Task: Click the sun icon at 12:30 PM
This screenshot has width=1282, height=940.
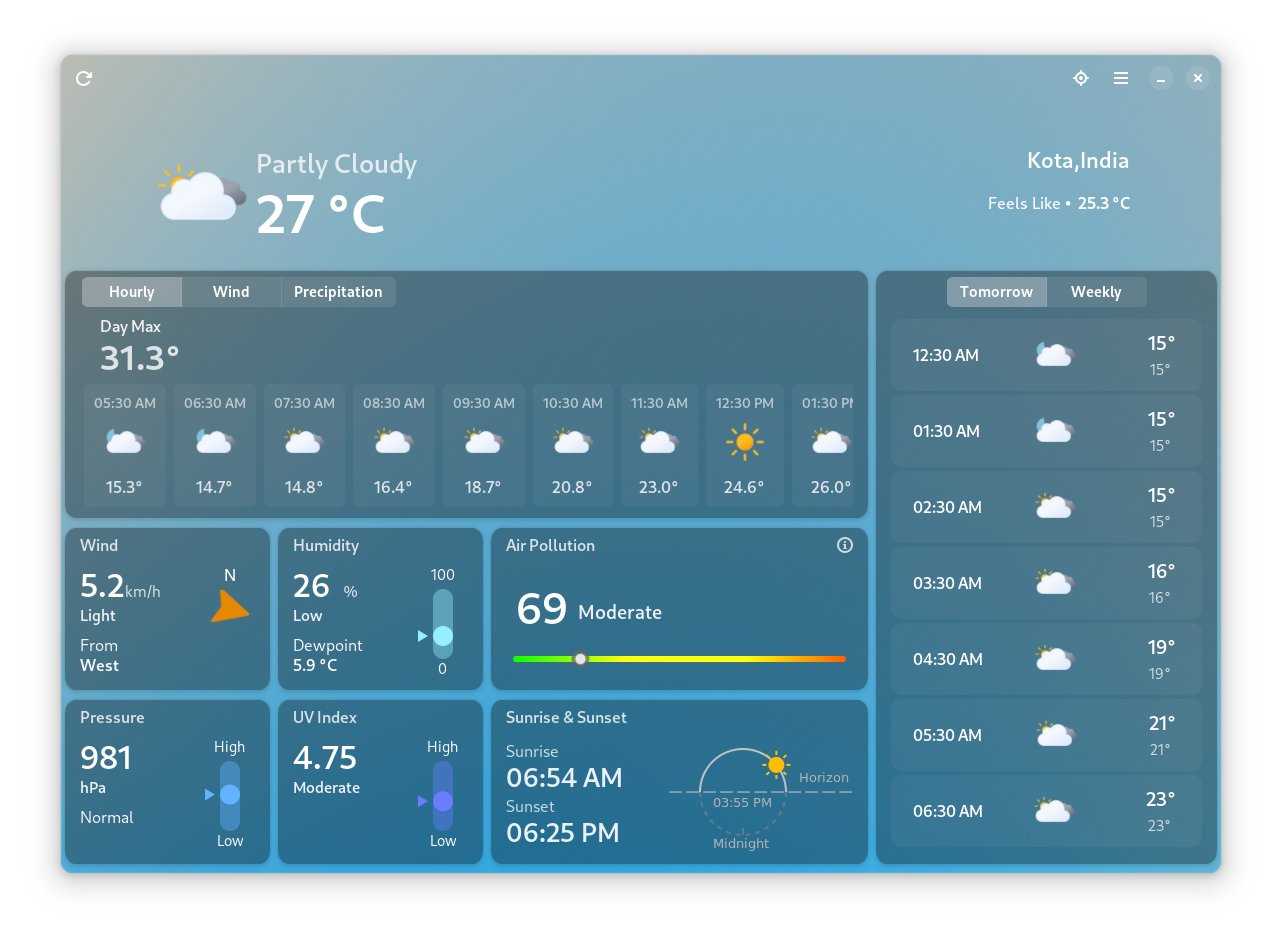Action: pos(745,441)
